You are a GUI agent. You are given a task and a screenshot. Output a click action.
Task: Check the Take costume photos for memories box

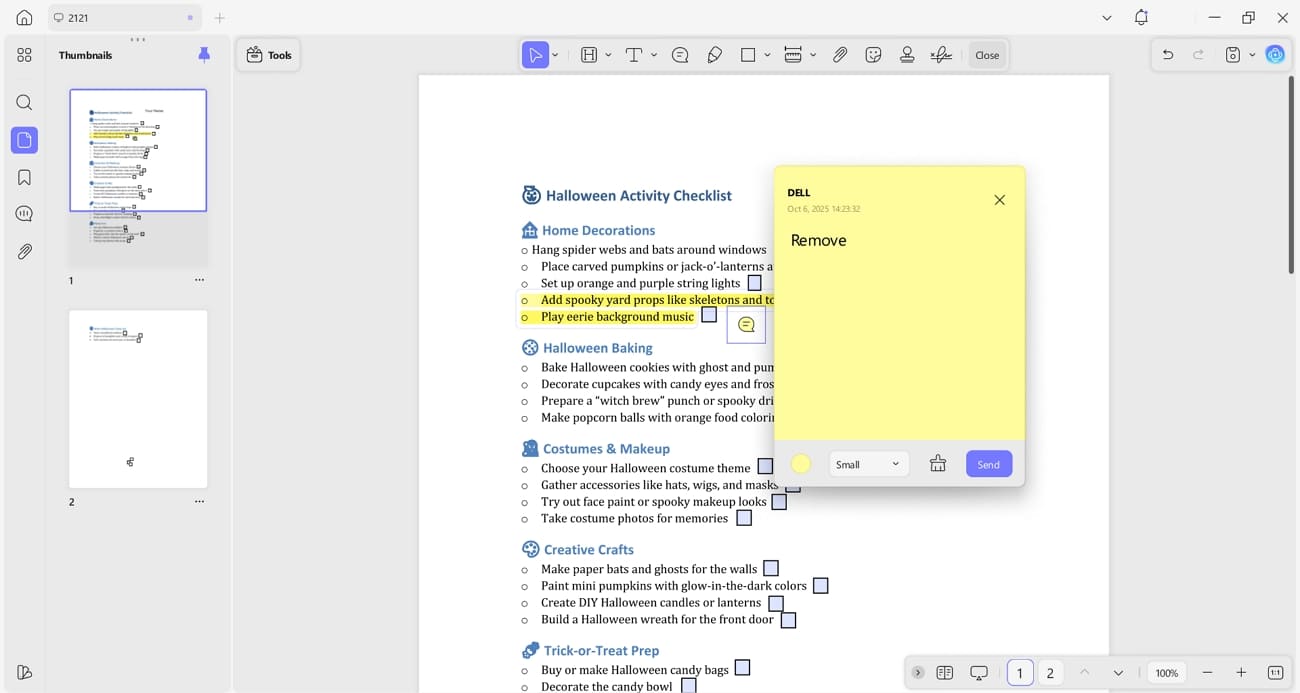[x=744, y=518]
